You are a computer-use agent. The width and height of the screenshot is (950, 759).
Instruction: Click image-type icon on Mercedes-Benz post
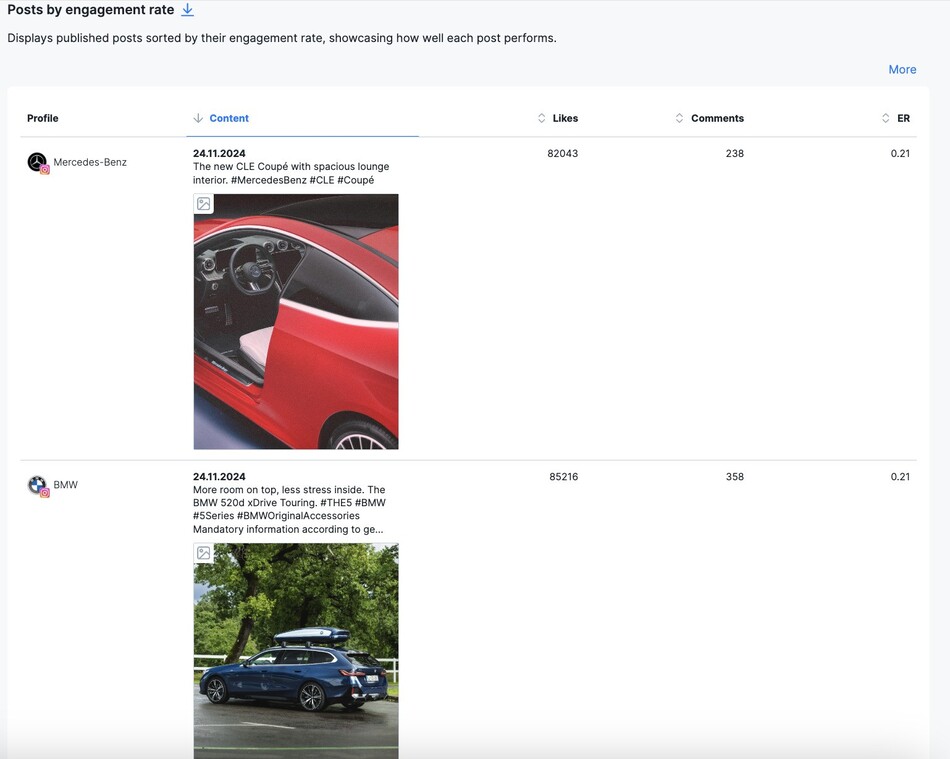(x=204, y=204)
